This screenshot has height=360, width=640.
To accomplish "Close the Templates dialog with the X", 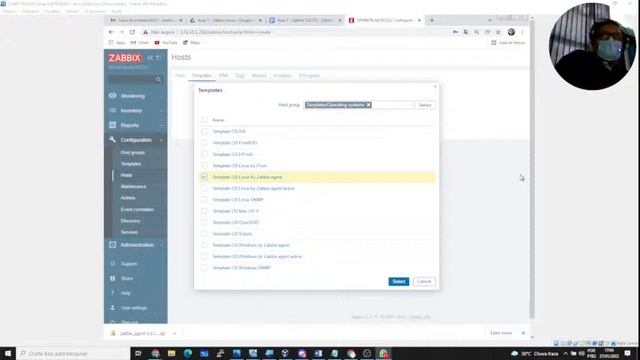I will pyautogui.click(x=435, y=87).
